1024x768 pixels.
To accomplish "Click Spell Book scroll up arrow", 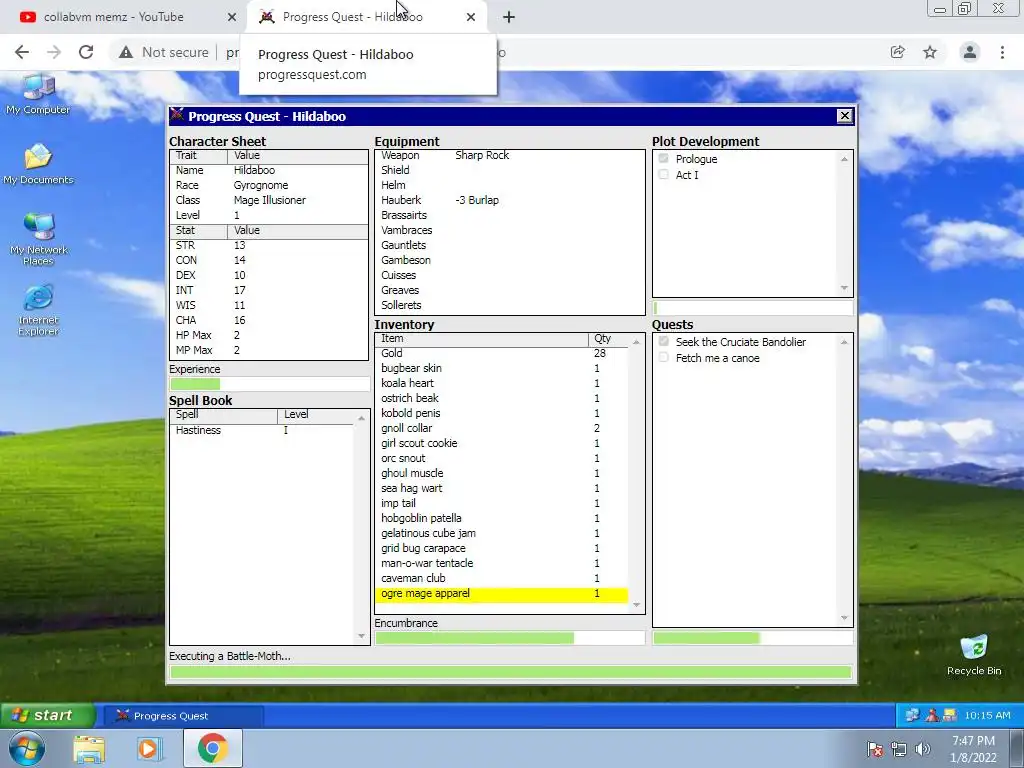I will 361,418.
